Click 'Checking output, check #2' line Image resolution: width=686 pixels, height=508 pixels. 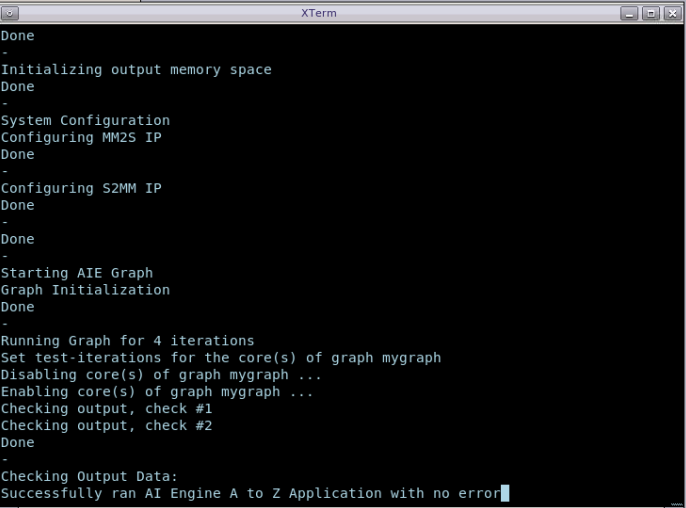click(107, 426)
